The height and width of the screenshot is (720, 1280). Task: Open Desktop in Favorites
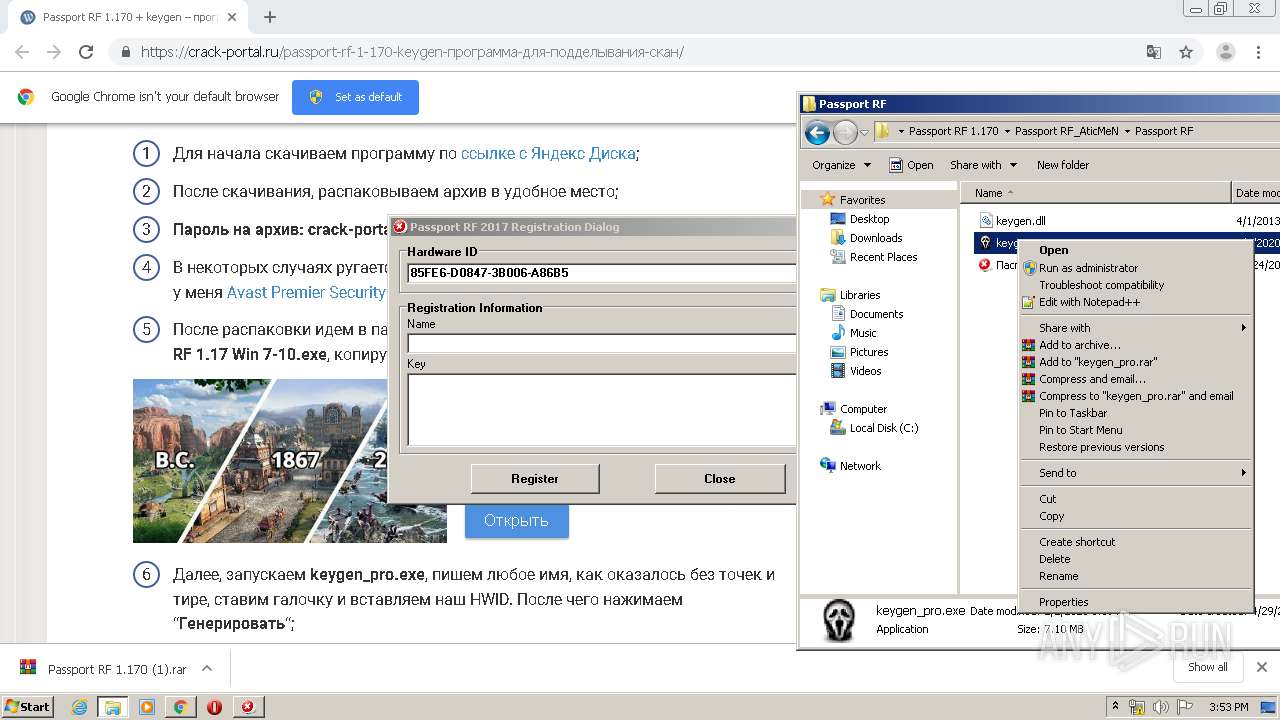(869, 219)
